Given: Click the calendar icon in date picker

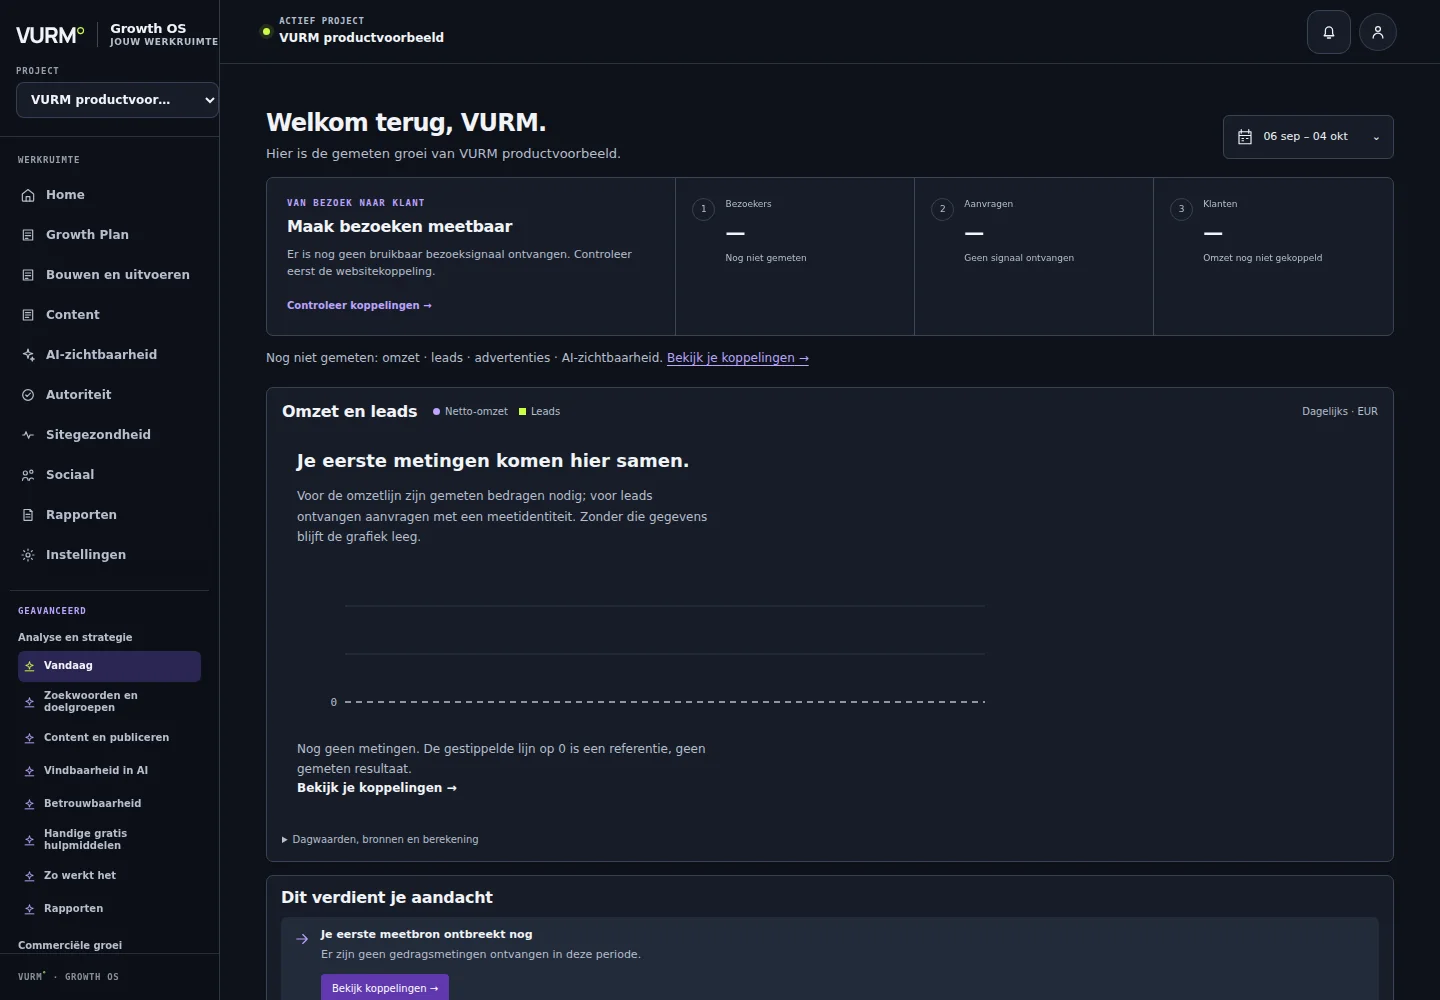Looking at the screenshot, I should pyautogui.click(x=1245, y=137).
